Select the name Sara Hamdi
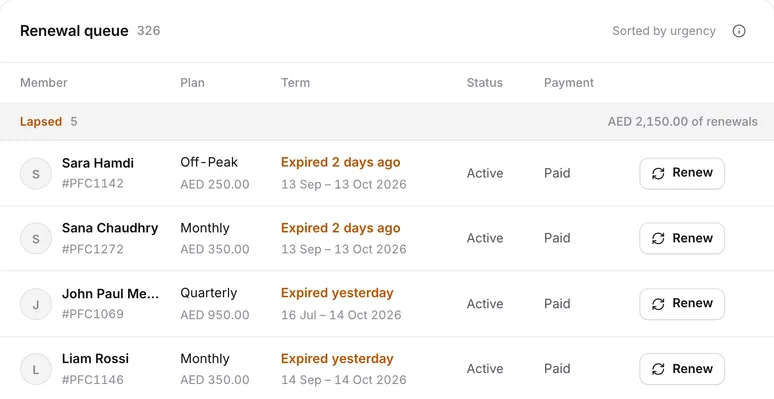 [98, 163]
